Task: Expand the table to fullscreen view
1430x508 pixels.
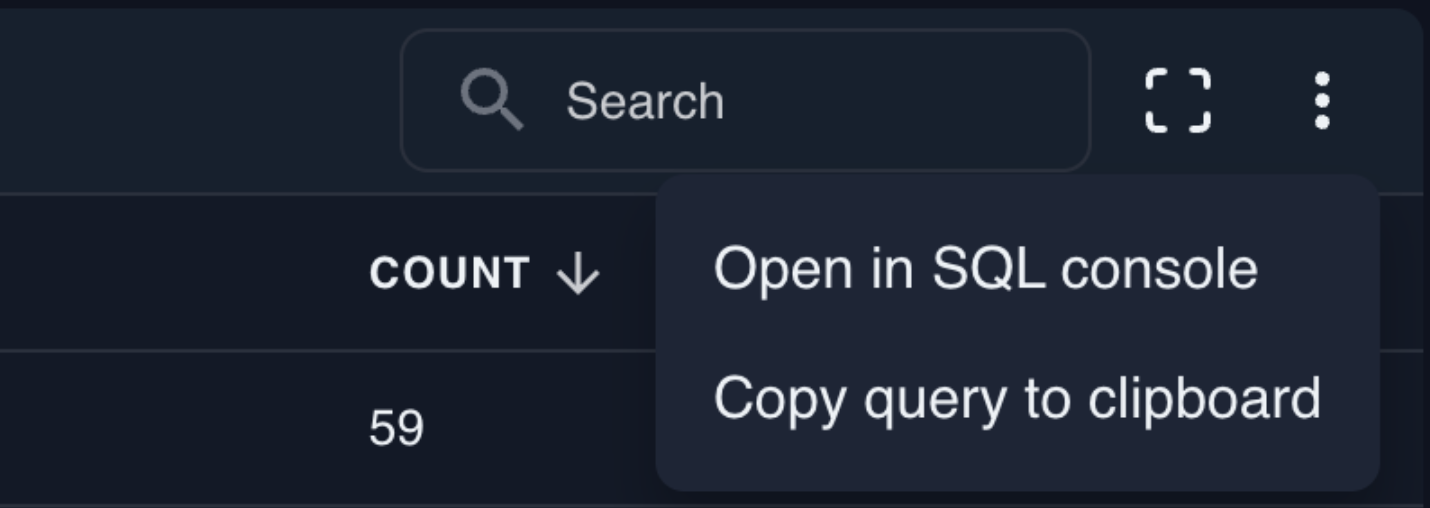Action: pos(1177,100)
